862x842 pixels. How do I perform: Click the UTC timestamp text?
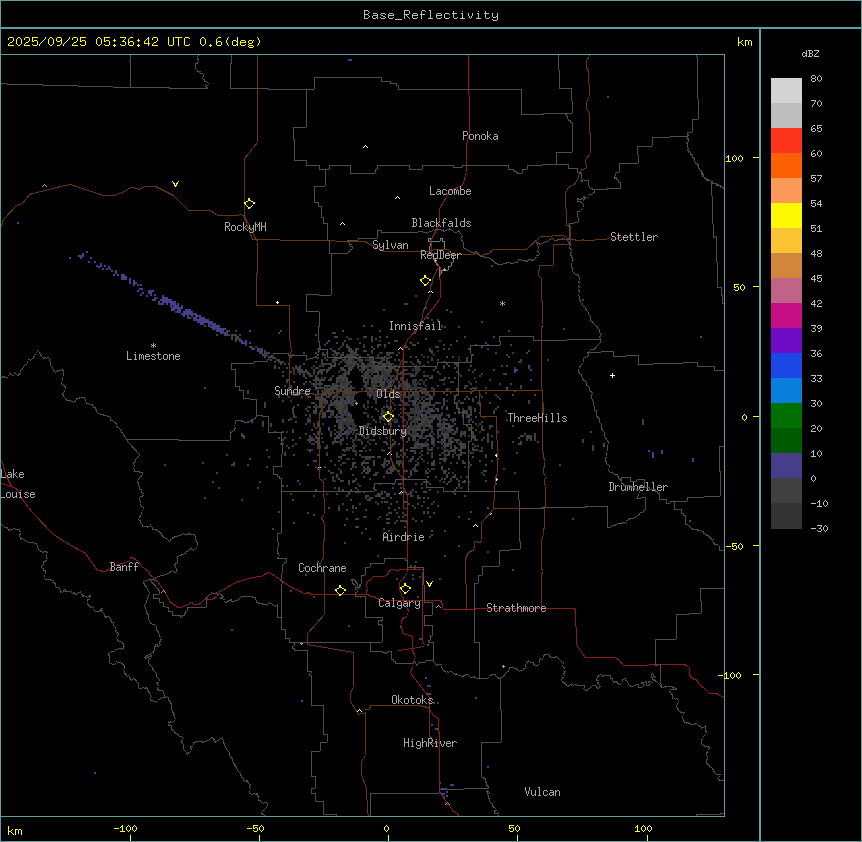(134, 42)
